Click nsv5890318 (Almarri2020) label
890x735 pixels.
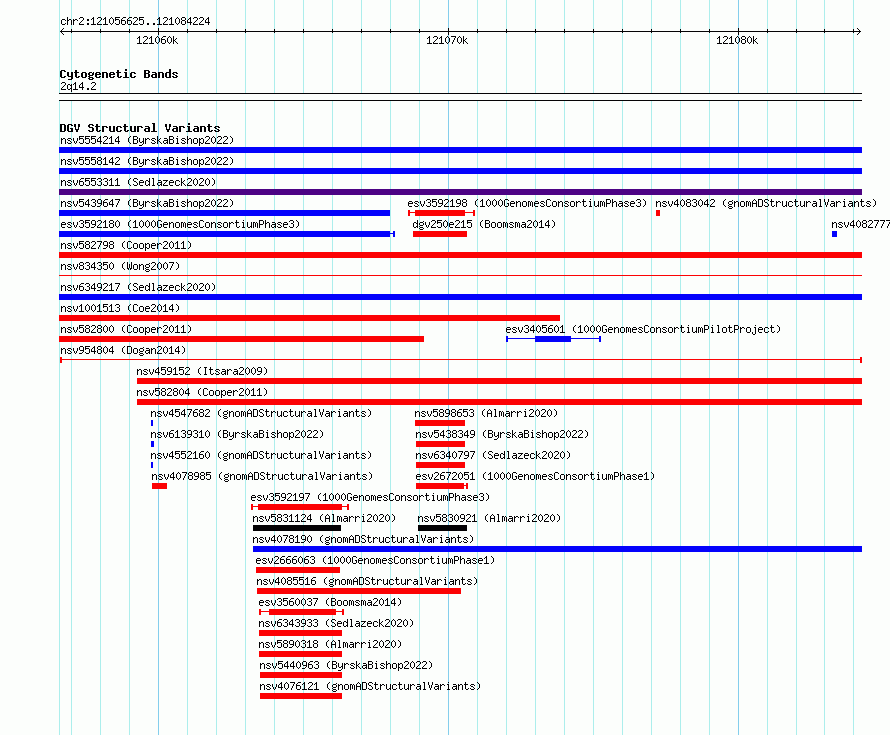330,644
